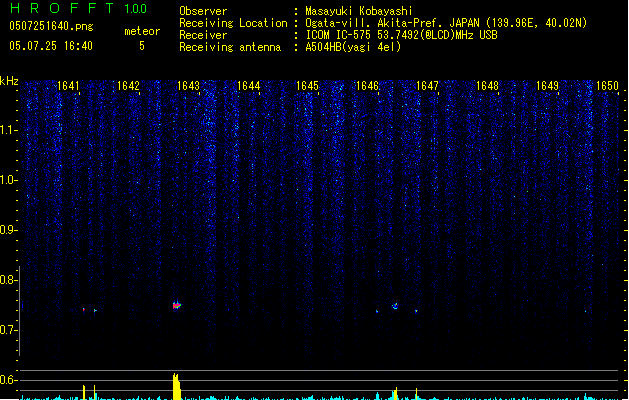629x400 pixels.
Task: Click the 1648 time marker
Action: pyautogui.click(x=487, y=86)
